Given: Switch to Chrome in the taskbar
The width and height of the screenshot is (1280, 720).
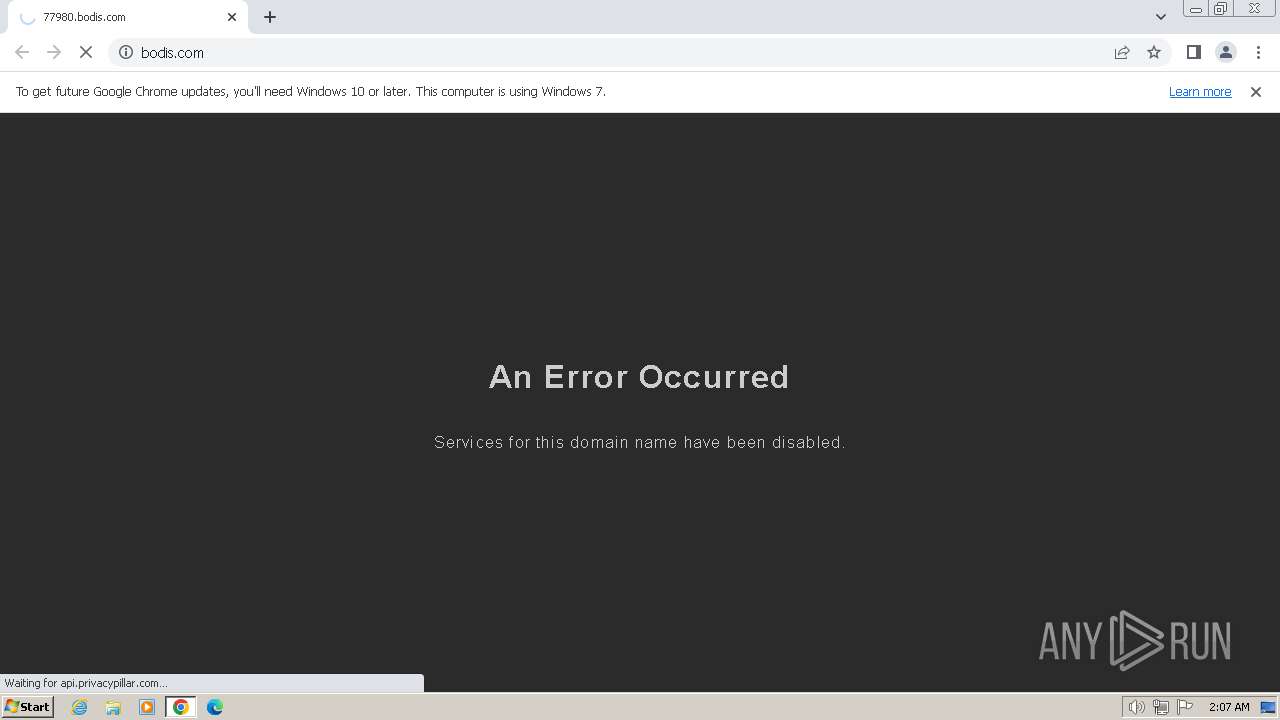Looking at the screenshot, I should (x=181, y=707).
